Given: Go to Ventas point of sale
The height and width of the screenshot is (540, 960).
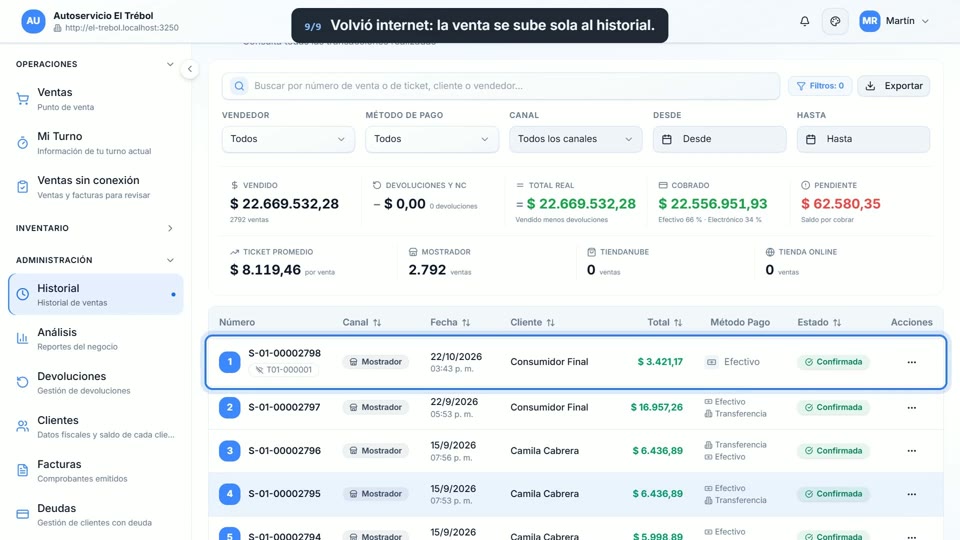Looking at the screenshot, I should (x=96, y=99).
